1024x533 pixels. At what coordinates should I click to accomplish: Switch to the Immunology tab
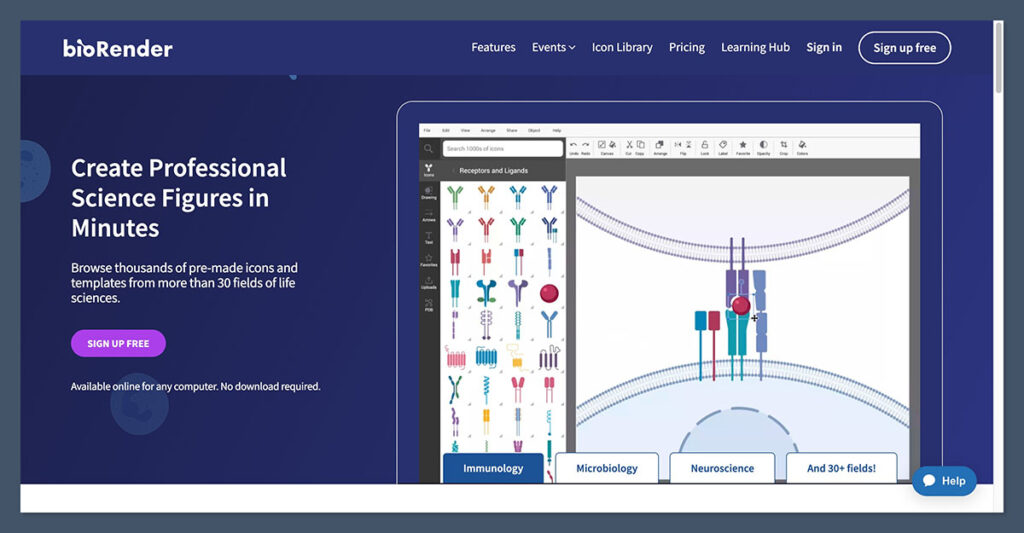click(x=493, y=468)
